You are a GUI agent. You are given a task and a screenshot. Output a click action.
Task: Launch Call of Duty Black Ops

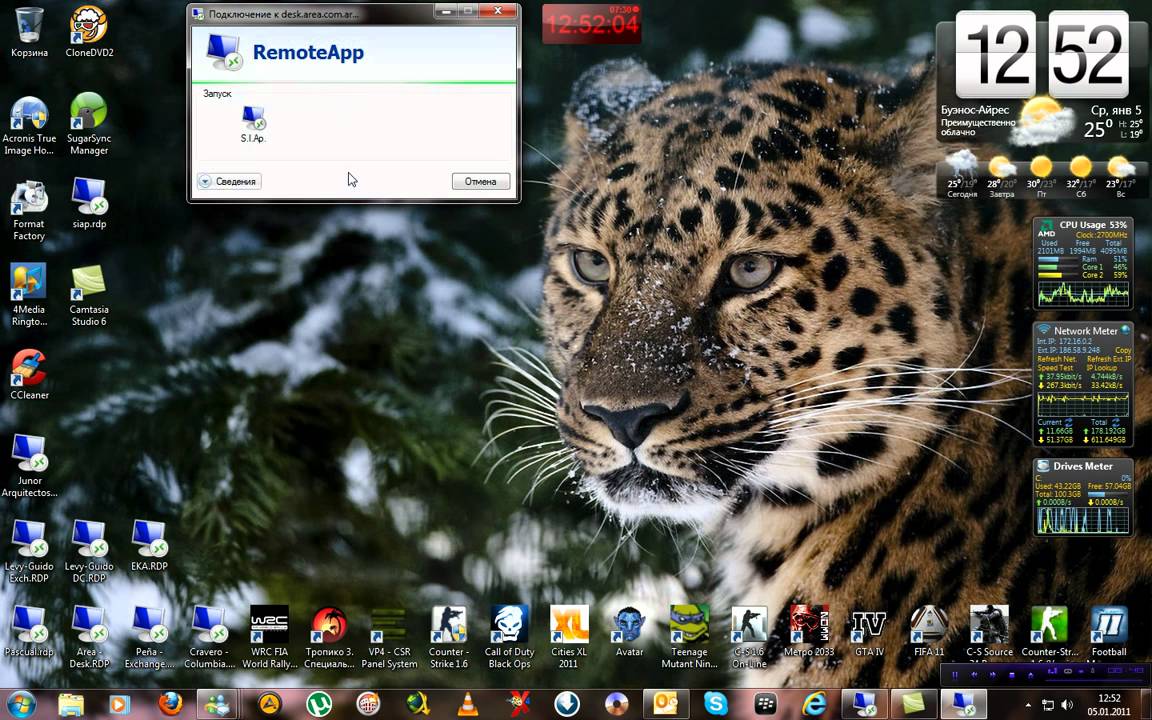point(509,636)
